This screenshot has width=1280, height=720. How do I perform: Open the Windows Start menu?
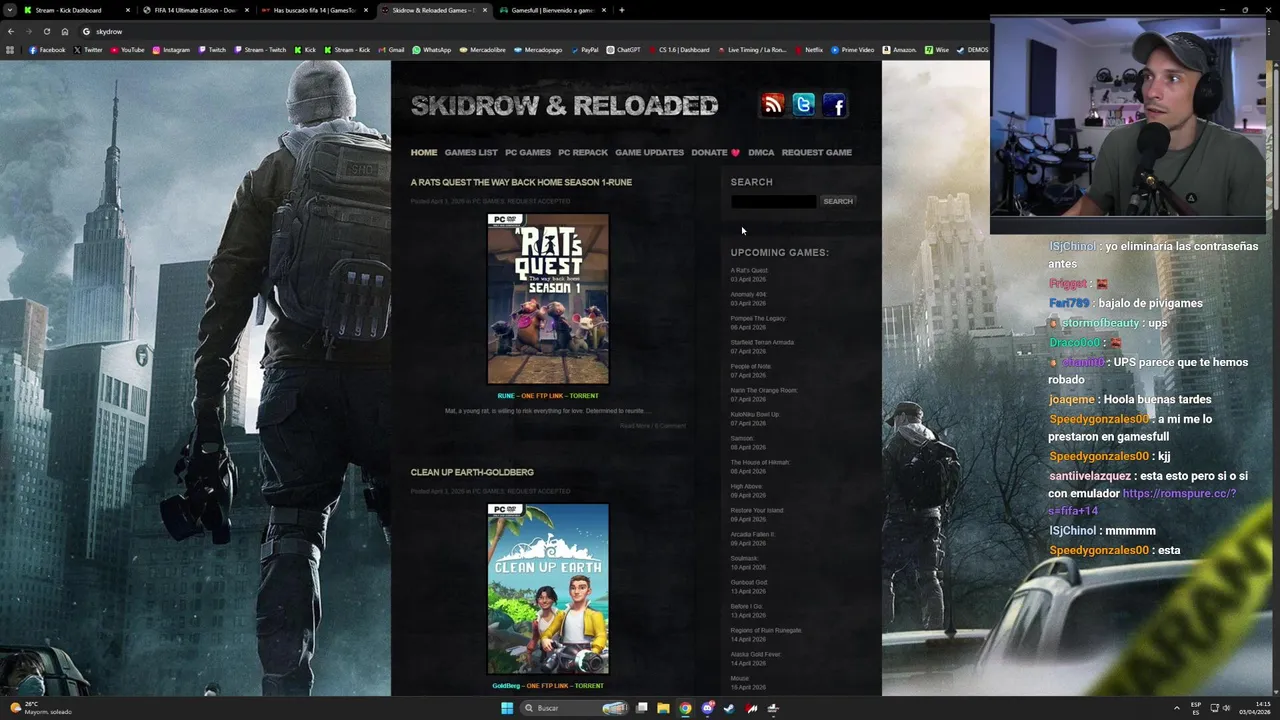(507, 708)
